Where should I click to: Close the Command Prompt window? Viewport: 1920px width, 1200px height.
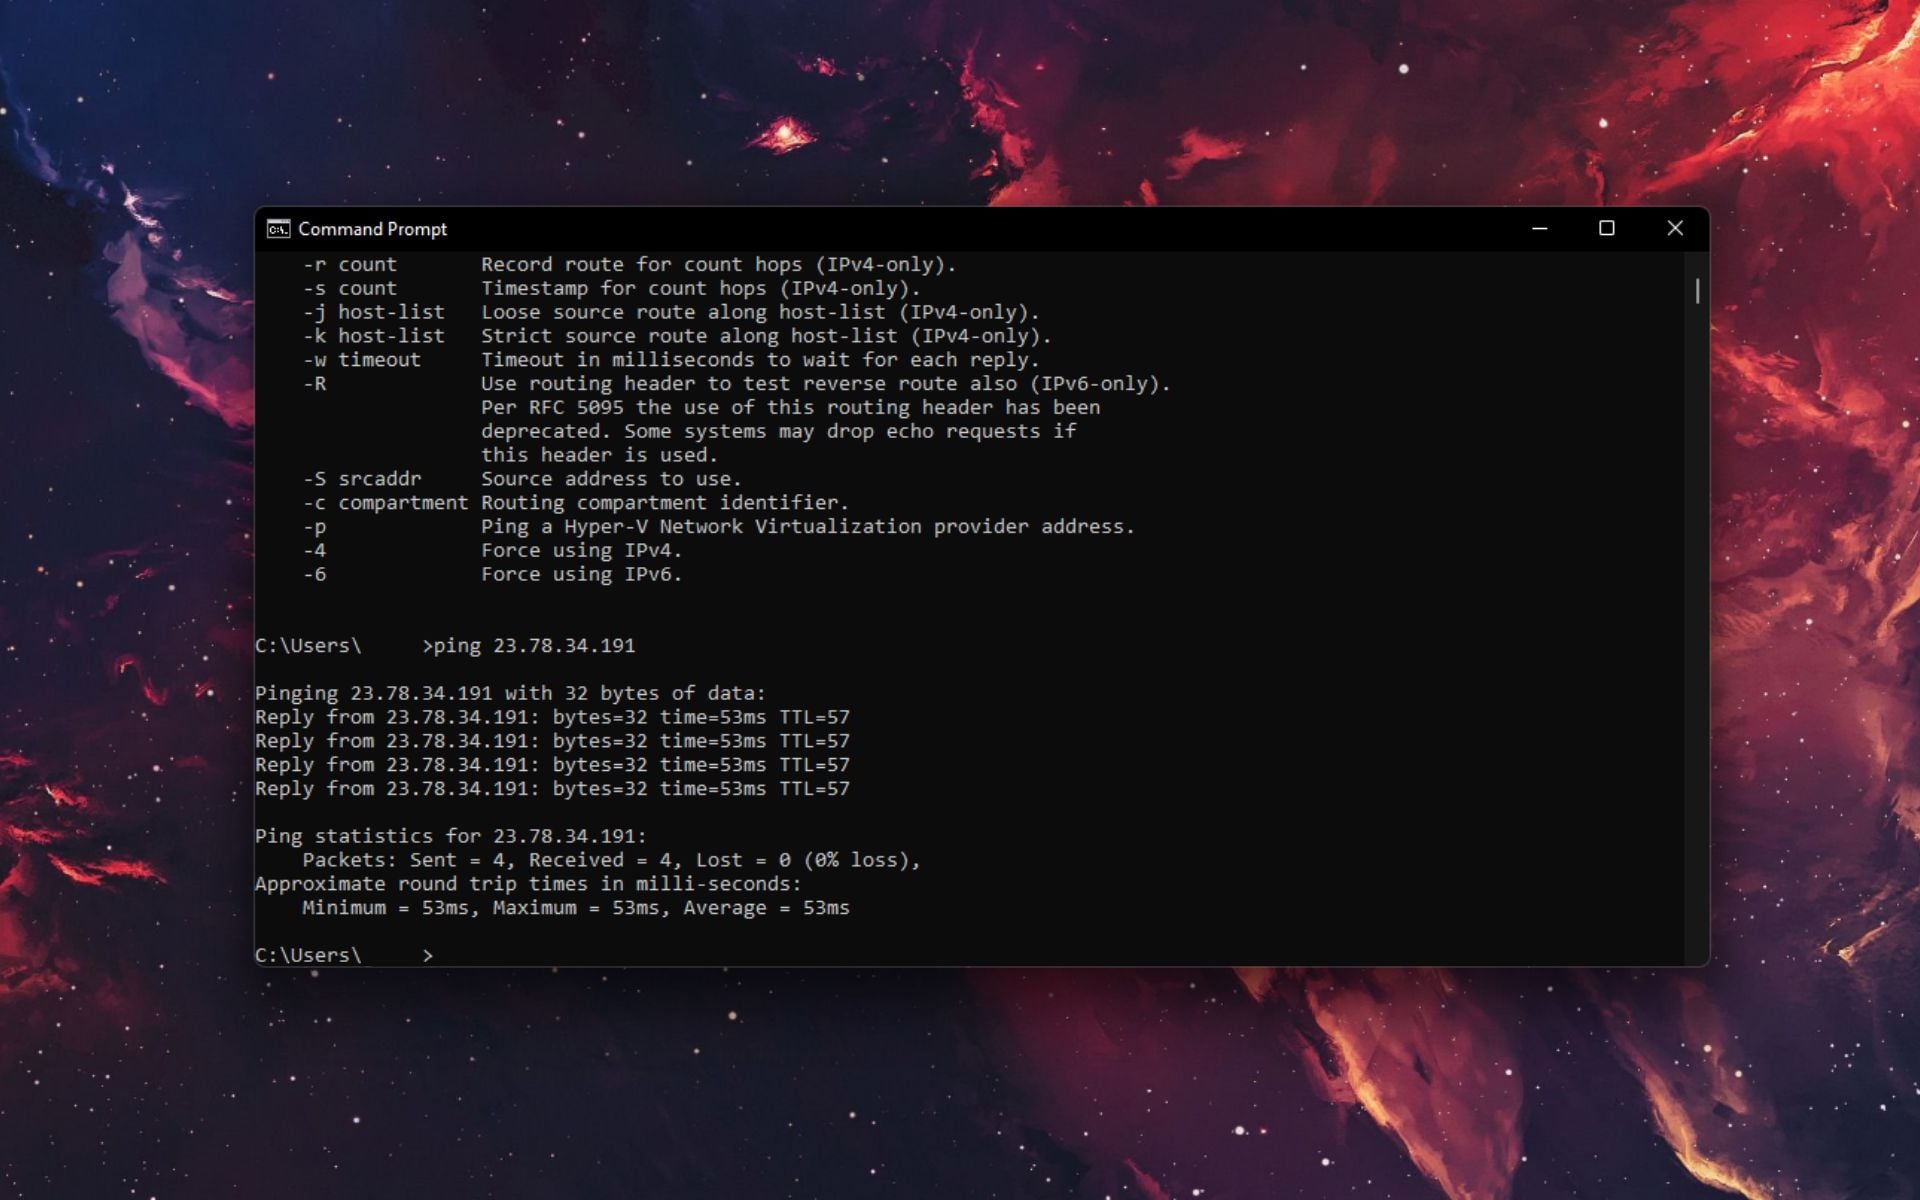click(1675, 229)
